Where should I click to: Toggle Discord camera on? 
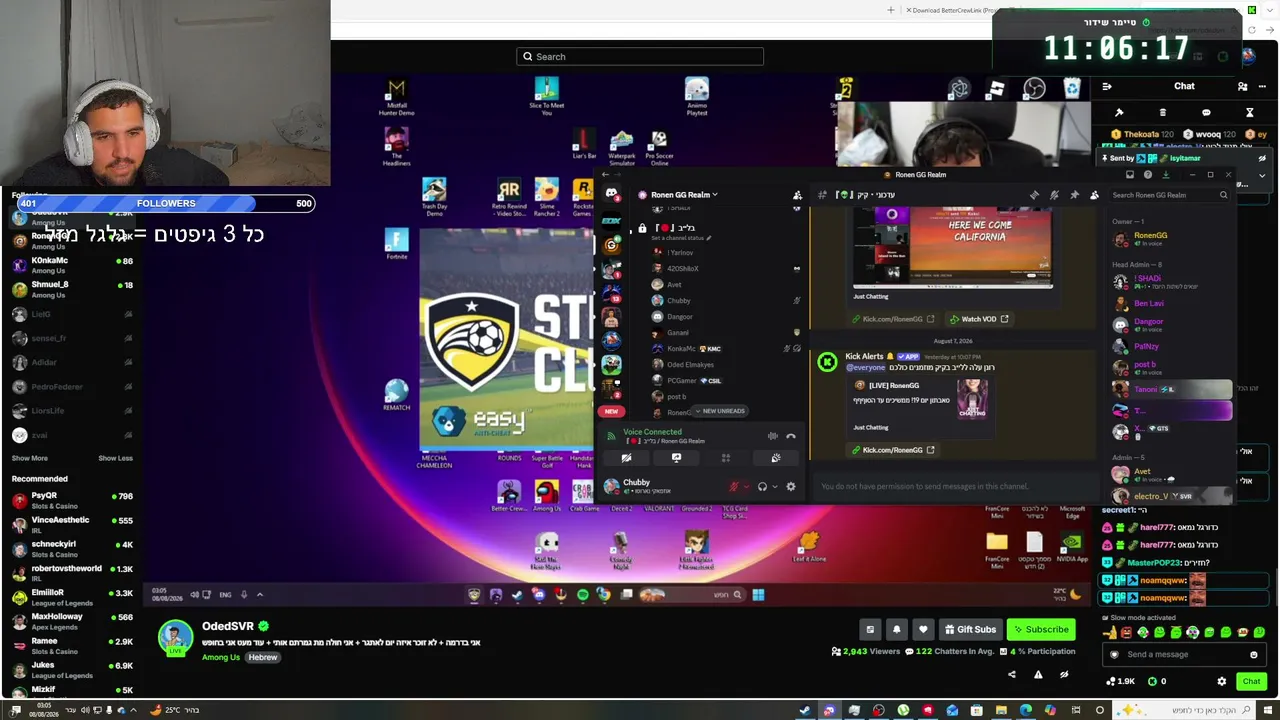[626, 458]
